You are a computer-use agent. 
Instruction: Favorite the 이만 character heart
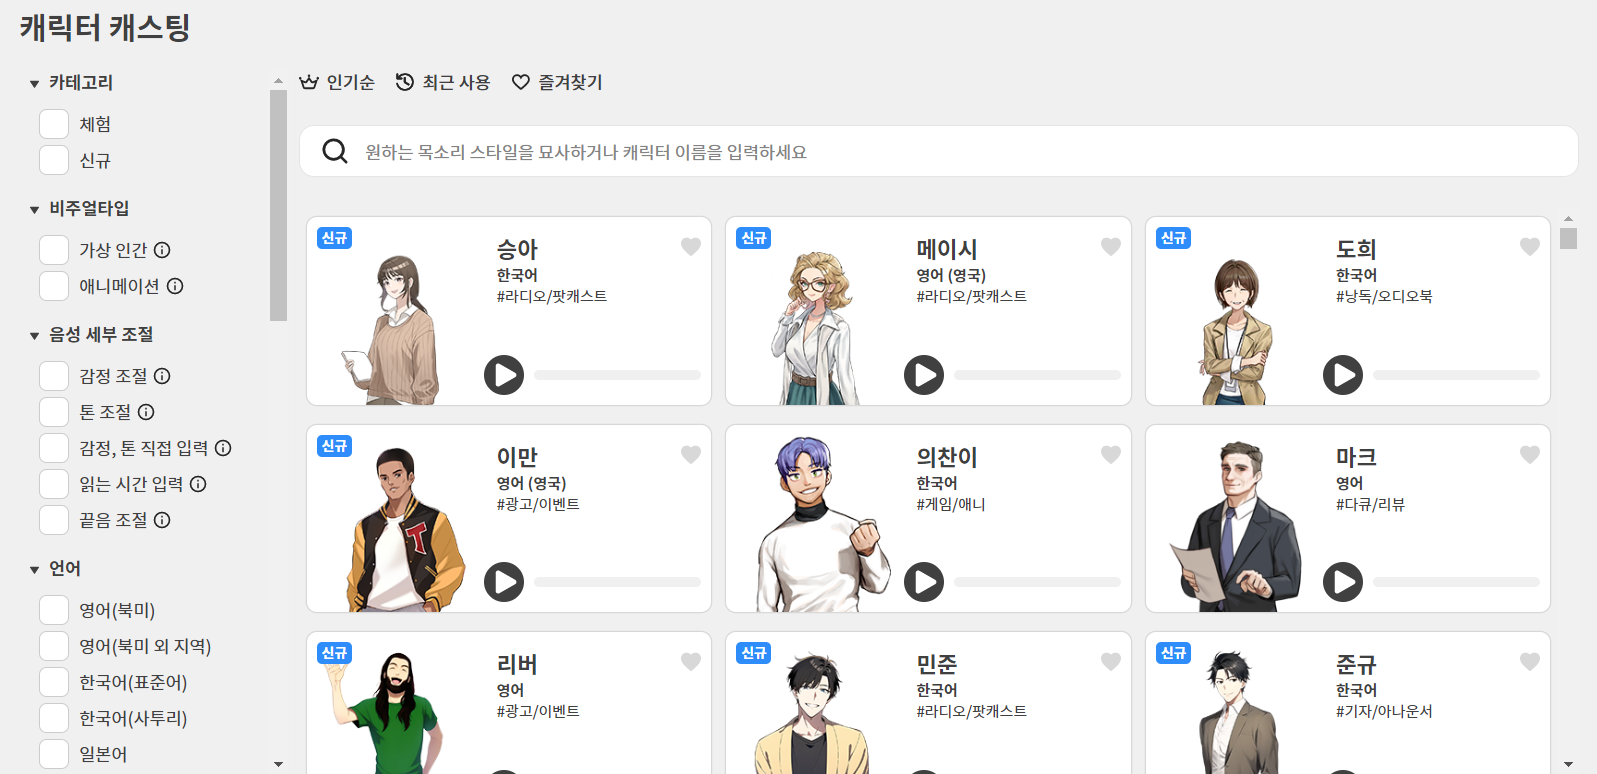691,455
